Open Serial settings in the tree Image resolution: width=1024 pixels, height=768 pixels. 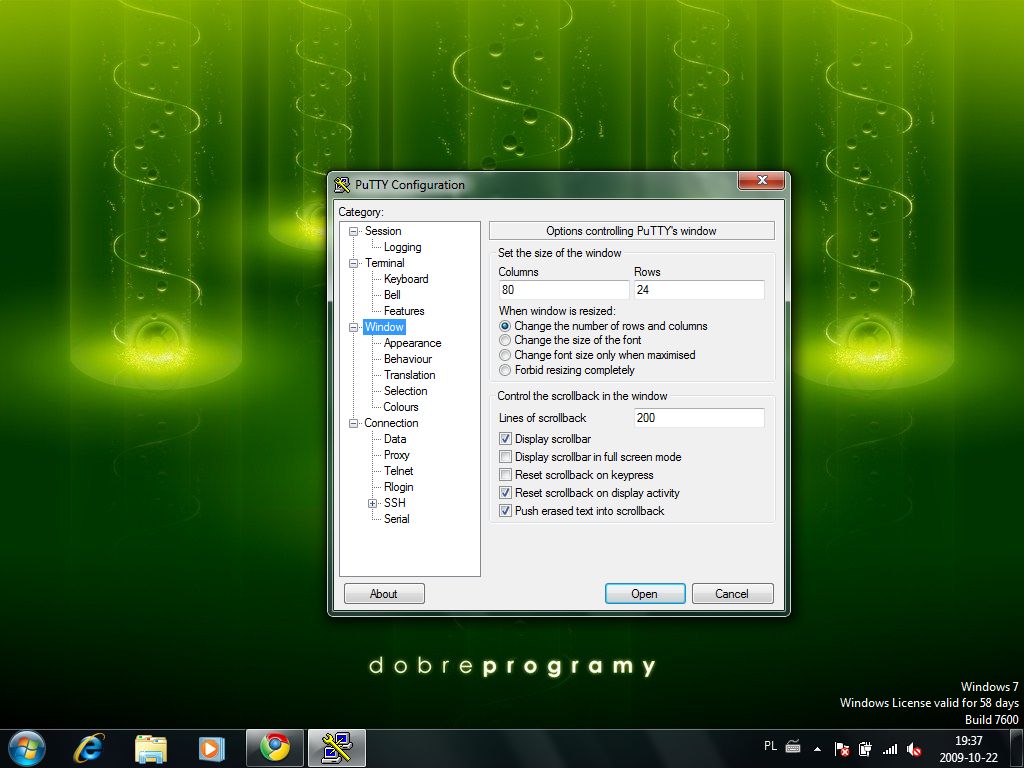396,519
